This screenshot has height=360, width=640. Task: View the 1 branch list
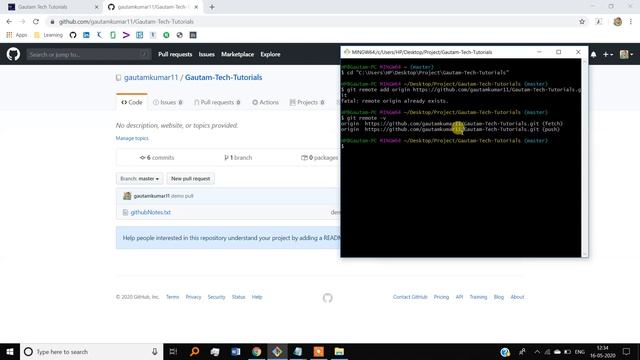coord(238,158)
